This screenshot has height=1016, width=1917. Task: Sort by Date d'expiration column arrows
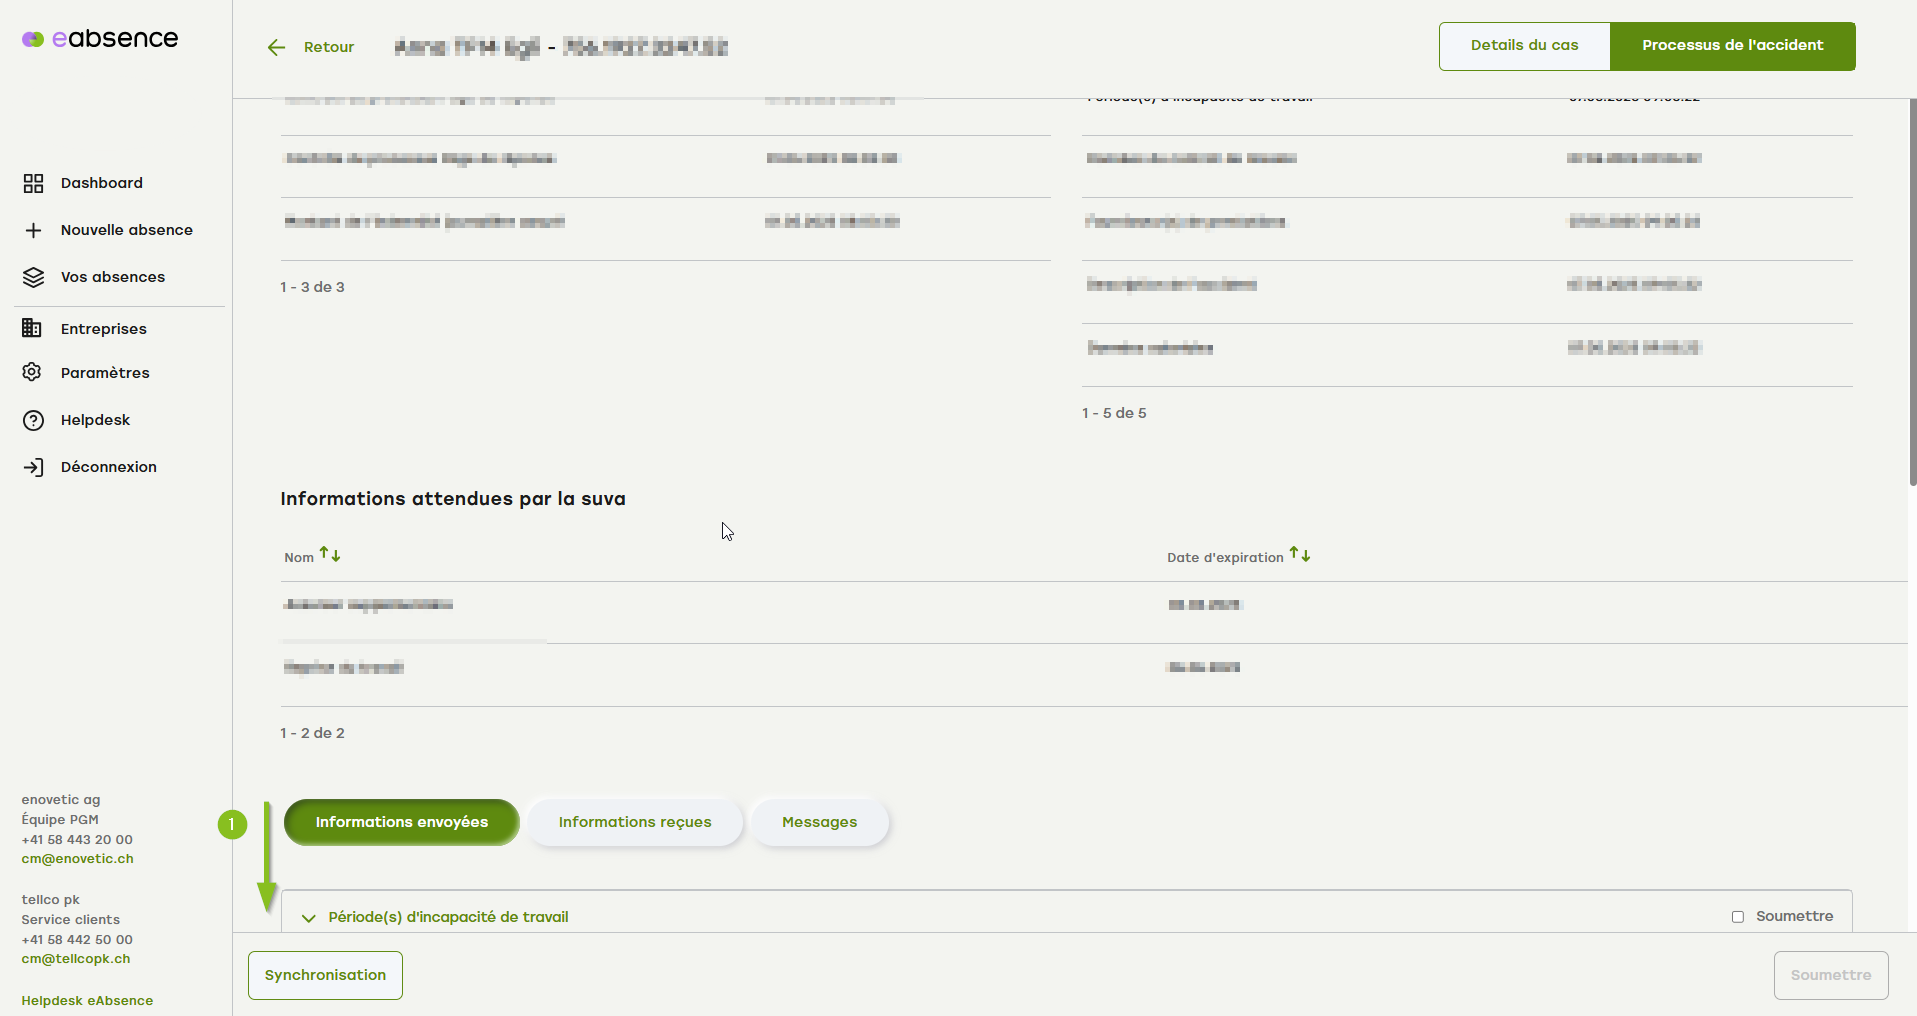coord(1299,555)
